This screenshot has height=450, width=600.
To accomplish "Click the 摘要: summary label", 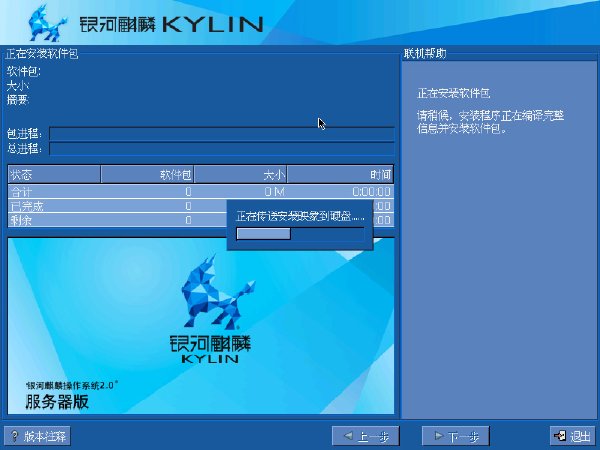I will pyautogui.click(x=18, y=100).
